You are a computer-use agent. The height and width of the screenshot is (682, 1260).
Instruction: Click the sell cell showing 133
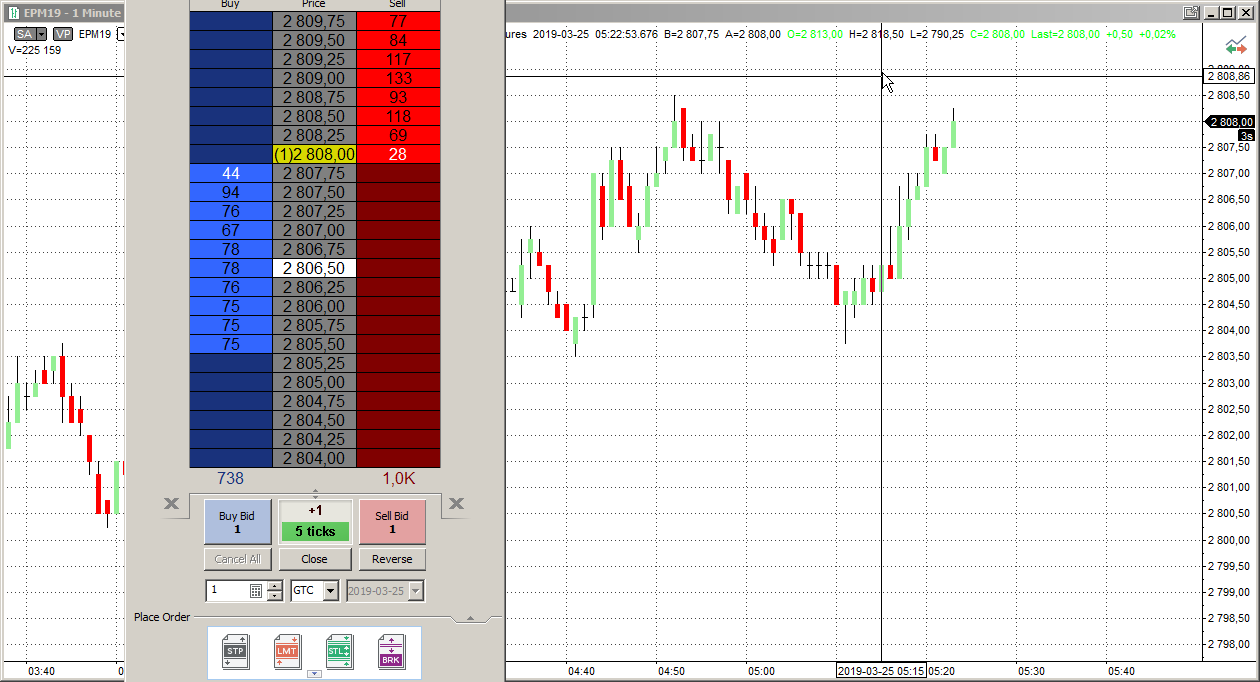click(398, 78)
